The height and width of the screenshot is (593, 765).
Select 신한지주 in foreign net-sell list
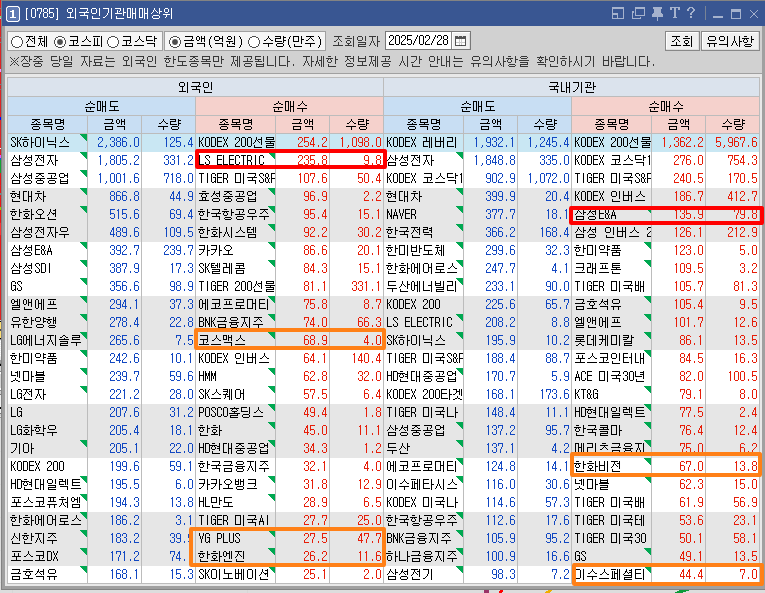[33, 538]
